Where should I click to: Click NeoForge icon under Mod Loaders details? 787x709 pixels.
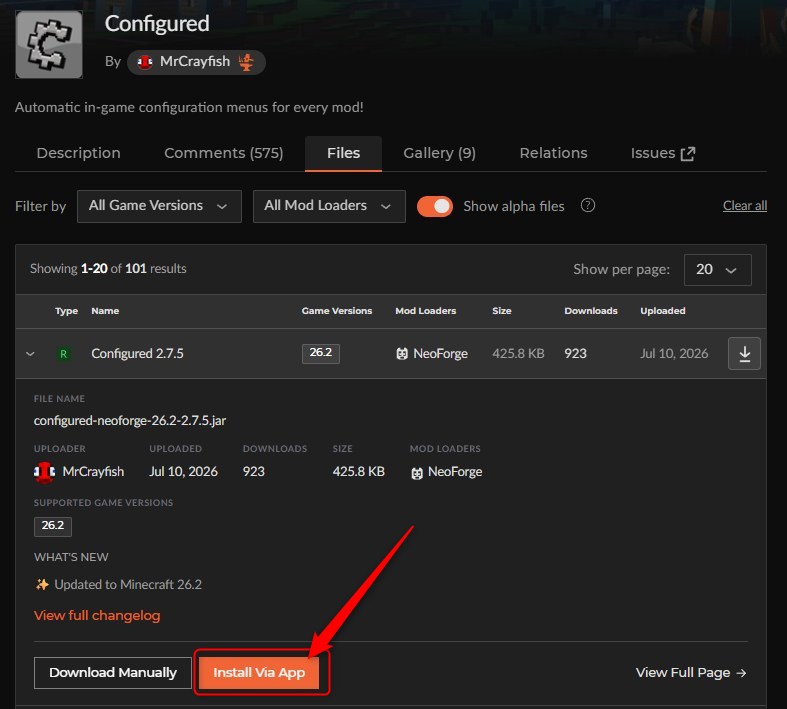coord(417,473)
